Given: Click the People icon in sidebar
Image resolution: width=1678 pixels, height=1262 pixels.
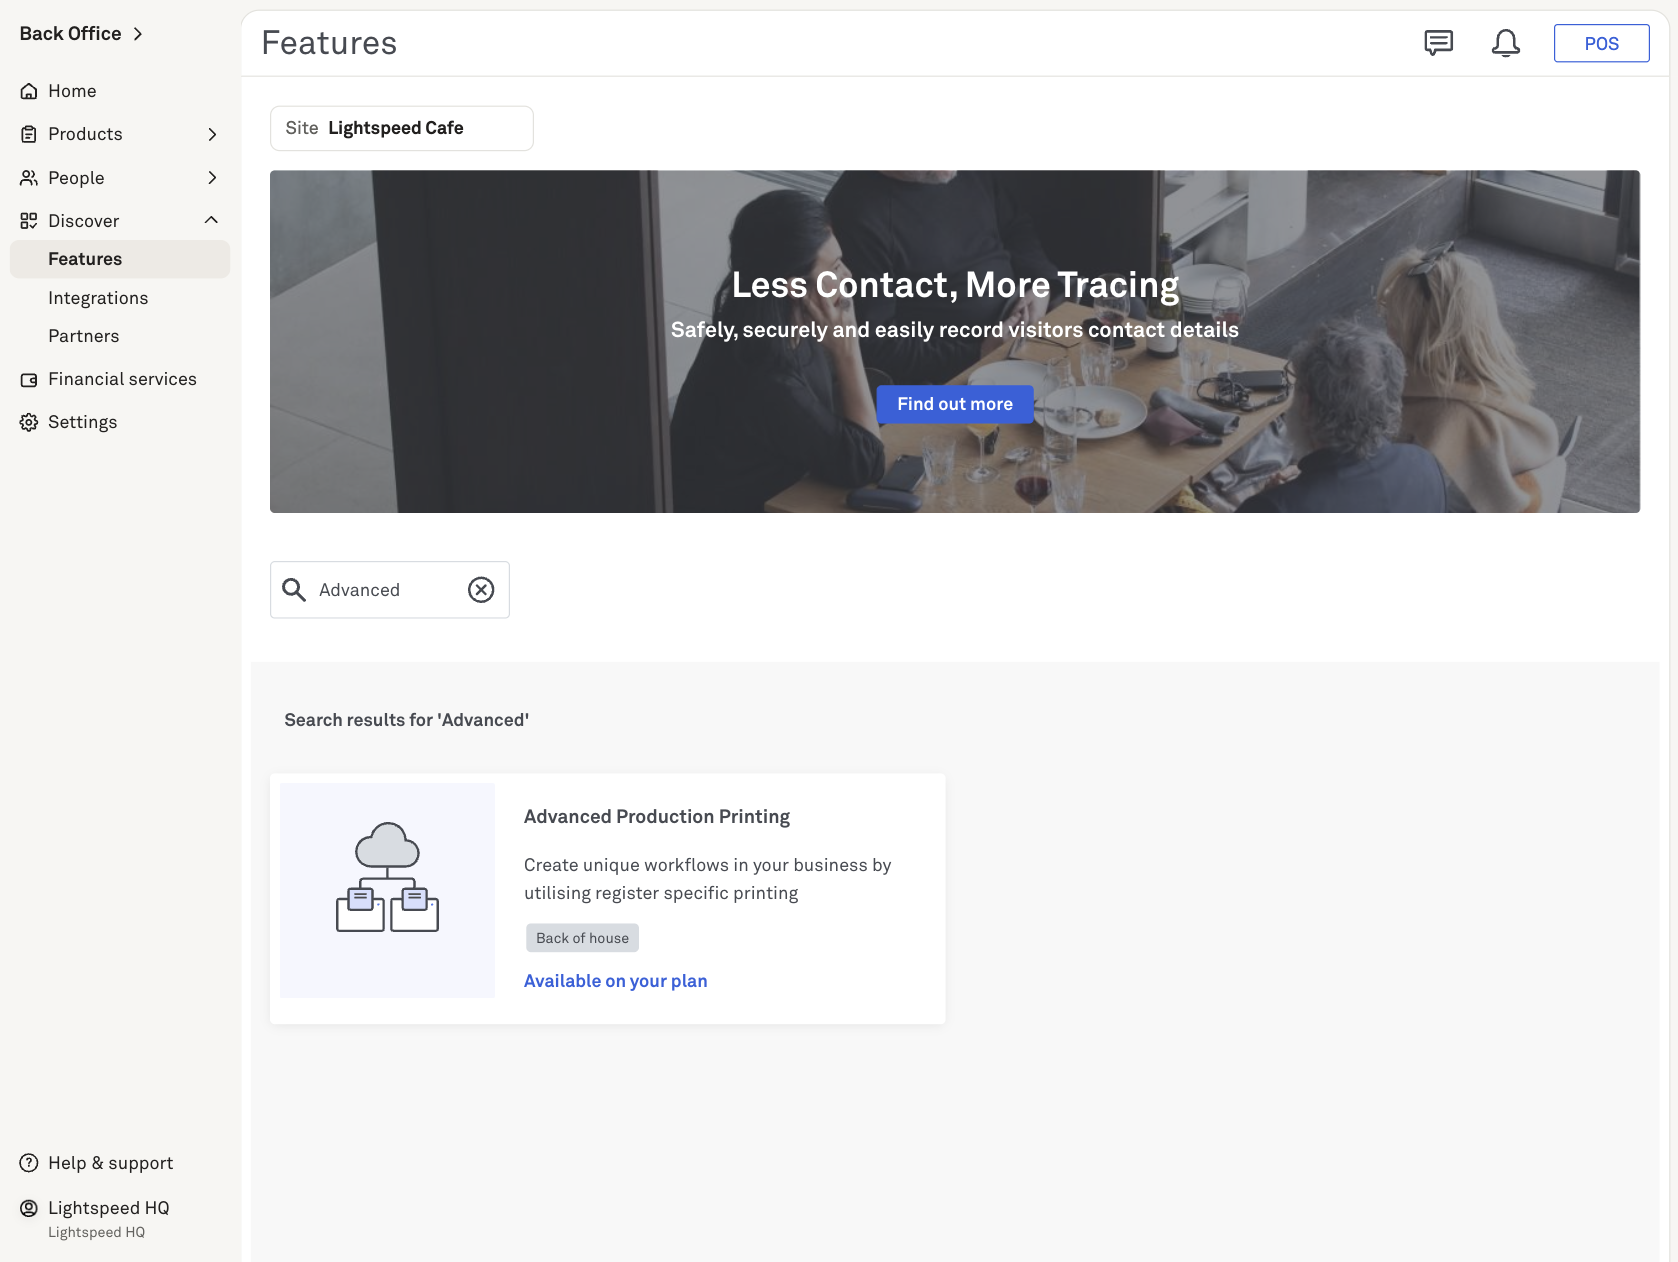Looking at the screenshot, I should pyautogui.click(x=29, y=178).
